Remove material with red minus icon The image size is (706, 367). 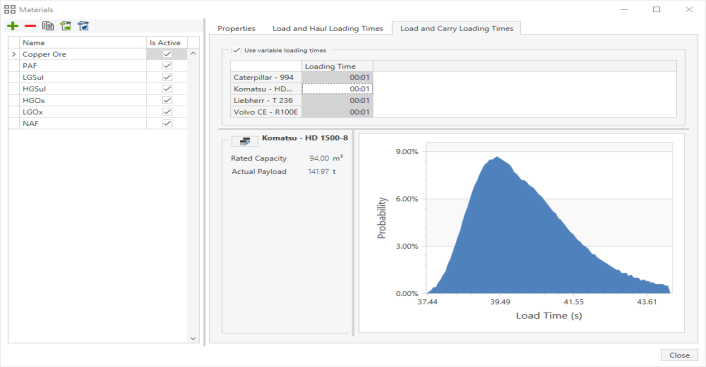pyautogui.click(x=30, y=26)
